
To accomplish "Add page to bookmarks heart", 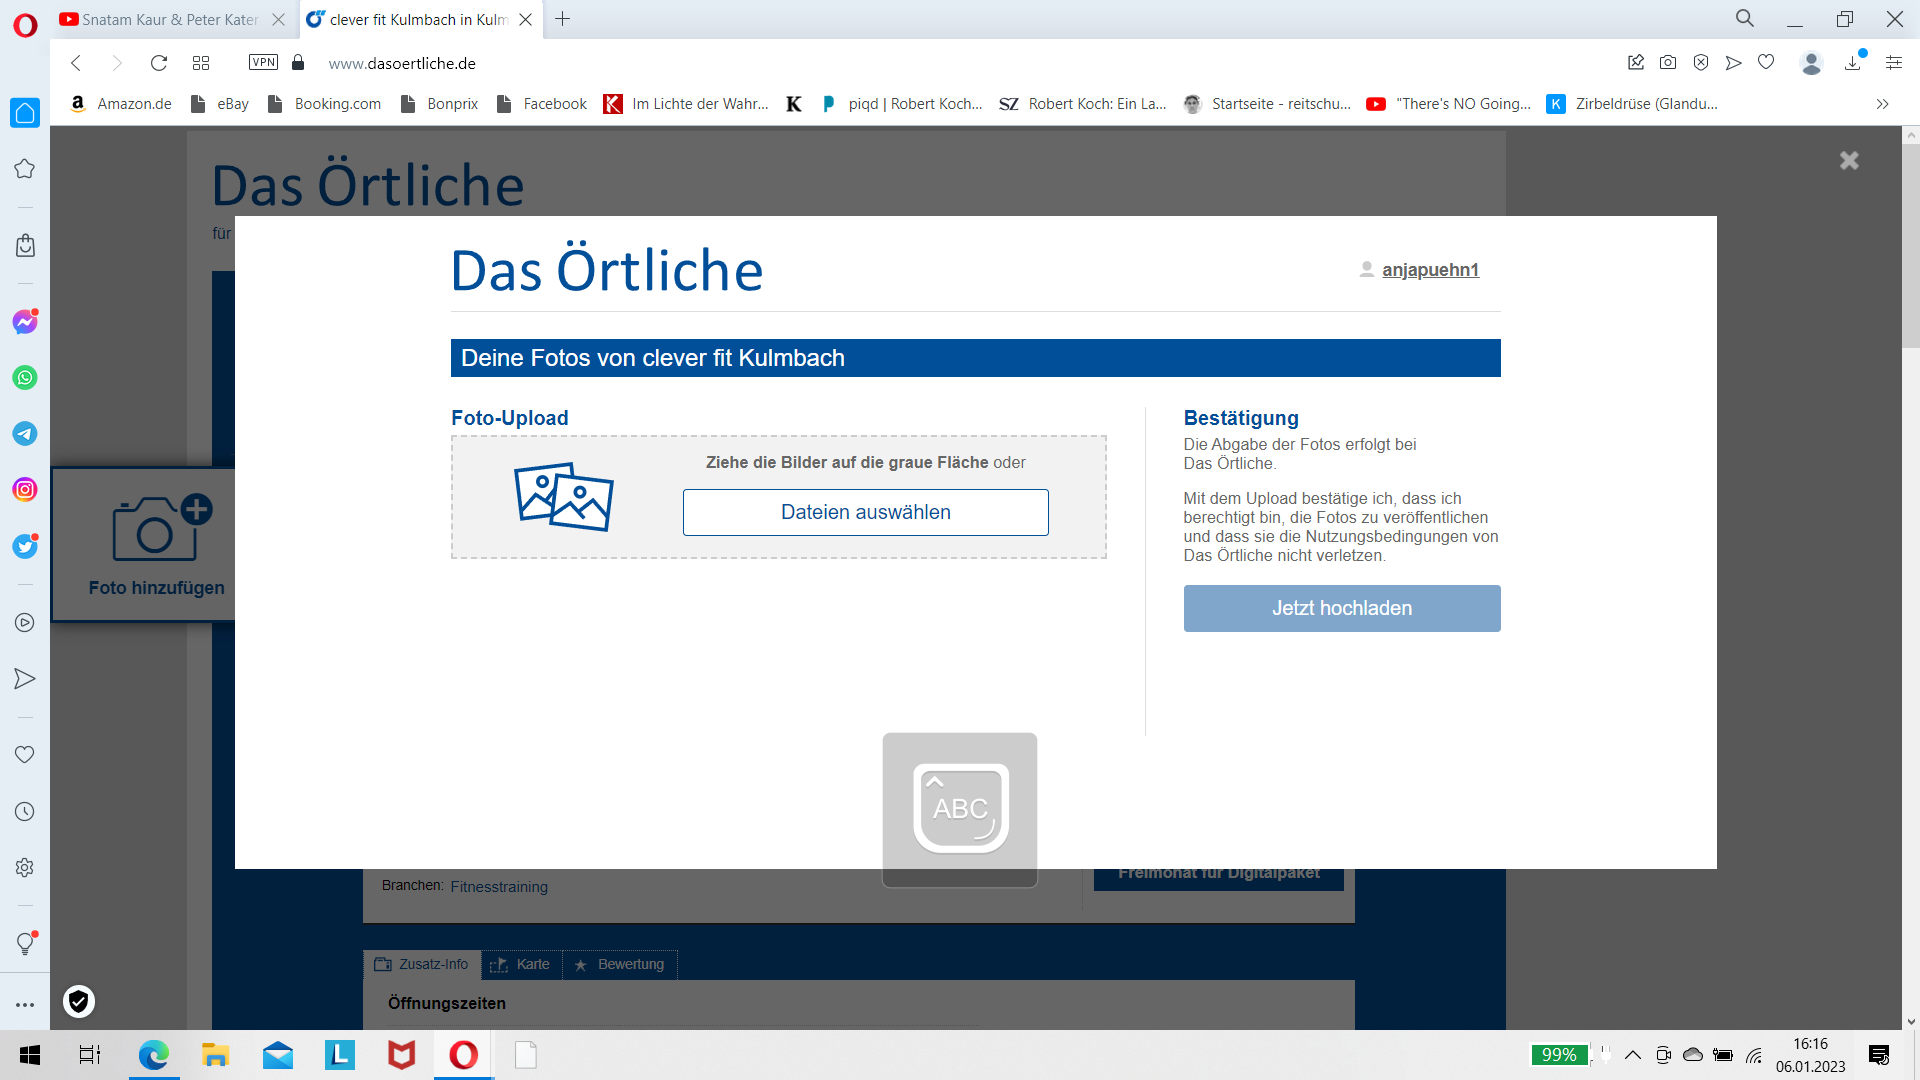I will (1766, 62).
